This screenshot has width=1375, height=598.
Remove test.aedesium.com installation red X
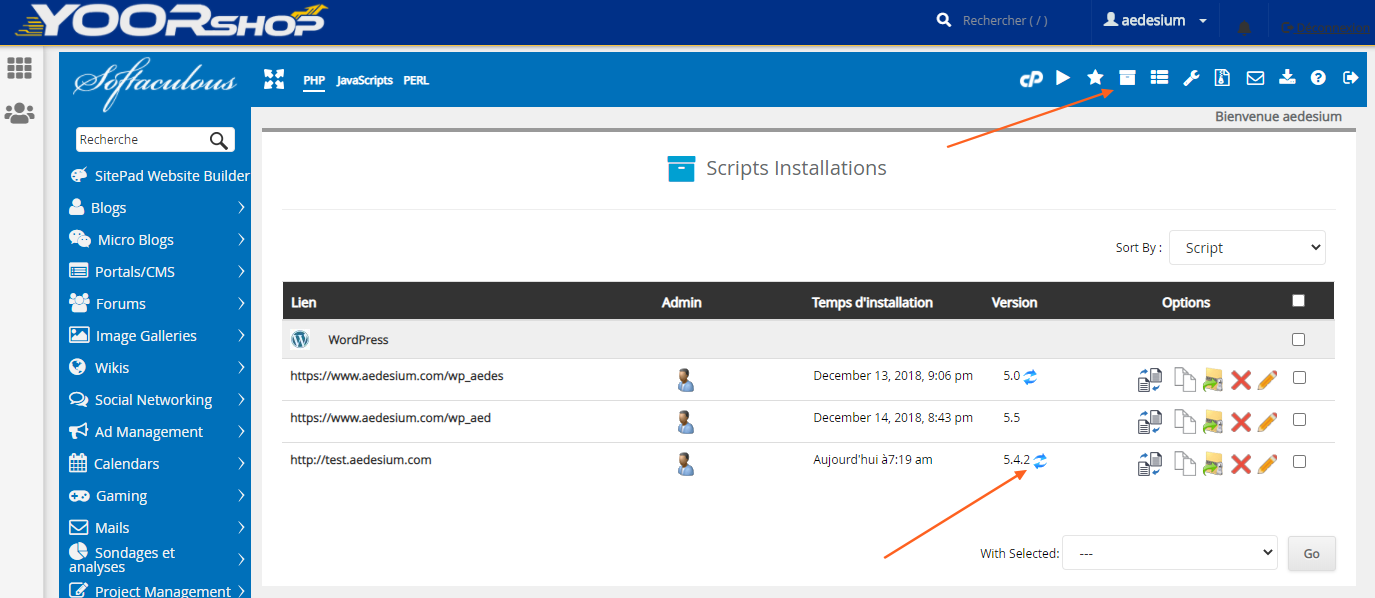(x=1241, y=464)
